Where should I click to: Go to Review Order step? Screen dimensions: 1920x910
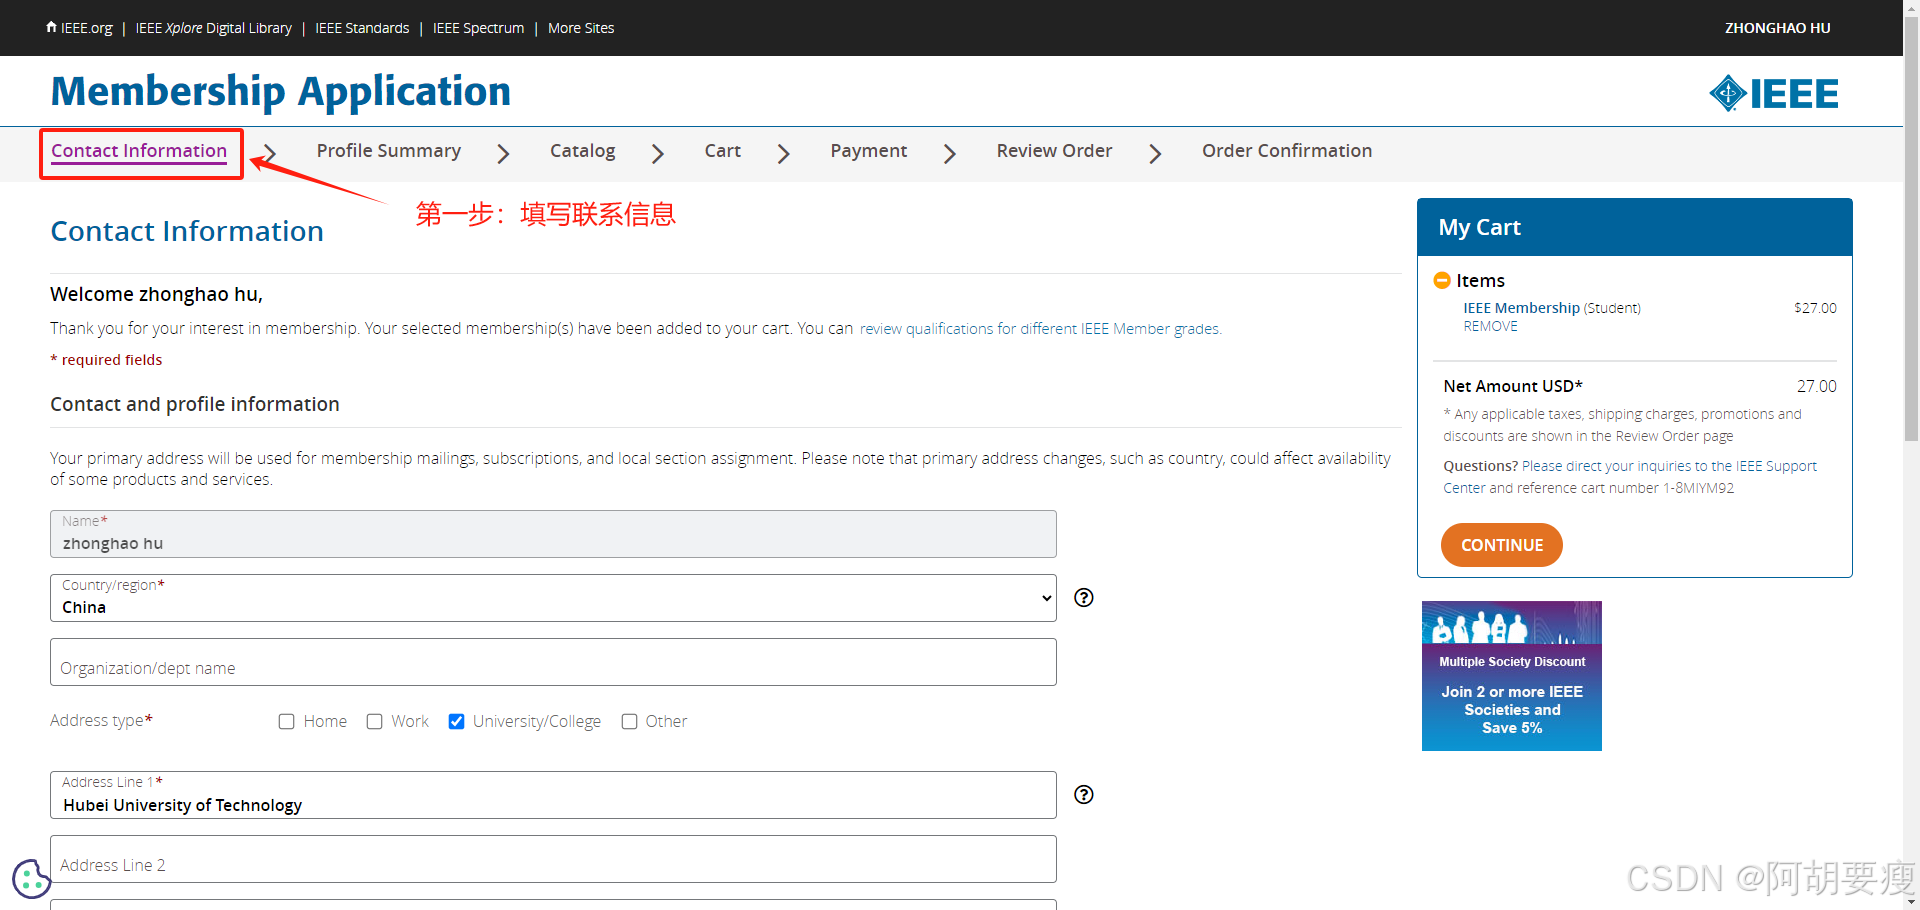(x=1055, y=151)
